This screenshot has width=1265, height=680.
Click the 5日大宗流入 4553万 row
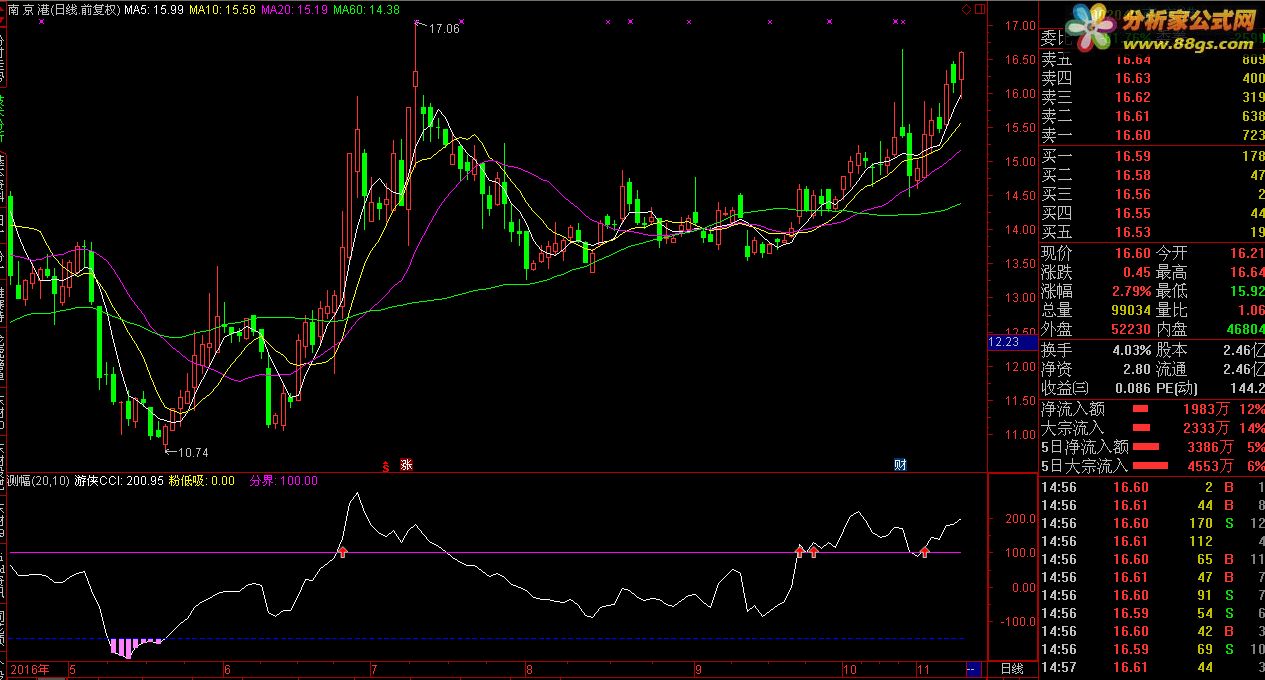pos(1152,465)
